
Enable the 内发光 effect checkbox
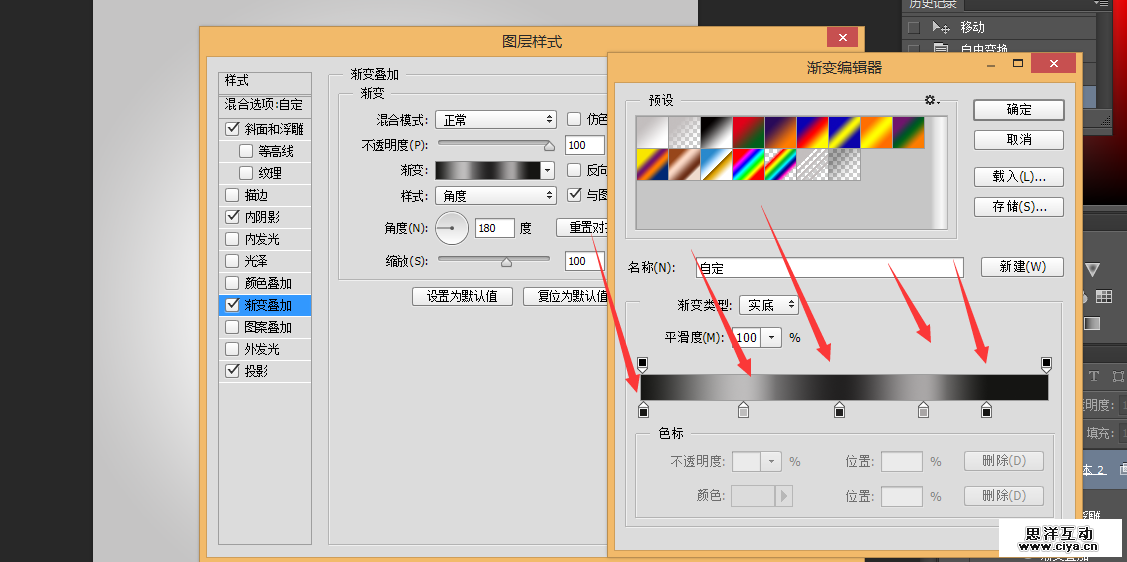coord(232,239)
